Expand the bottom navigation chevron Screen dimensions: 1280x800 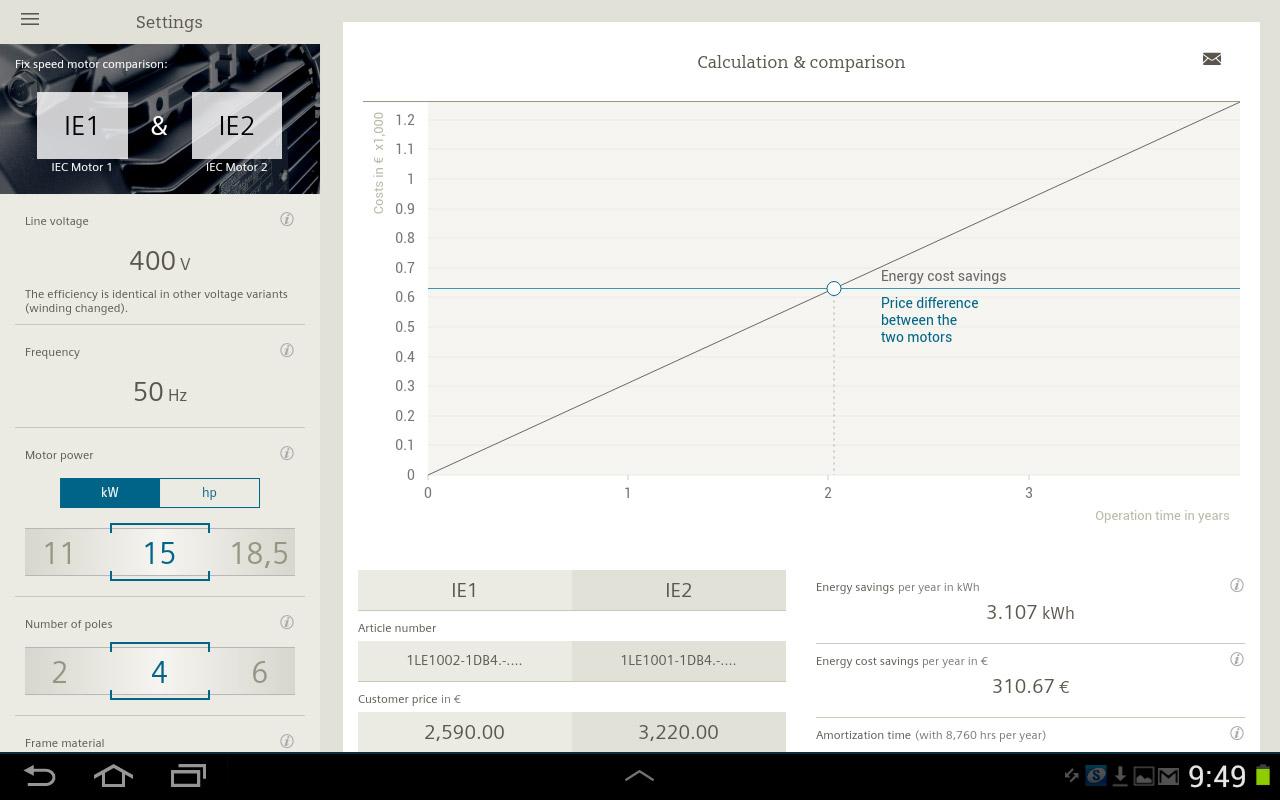coord(639,776)
